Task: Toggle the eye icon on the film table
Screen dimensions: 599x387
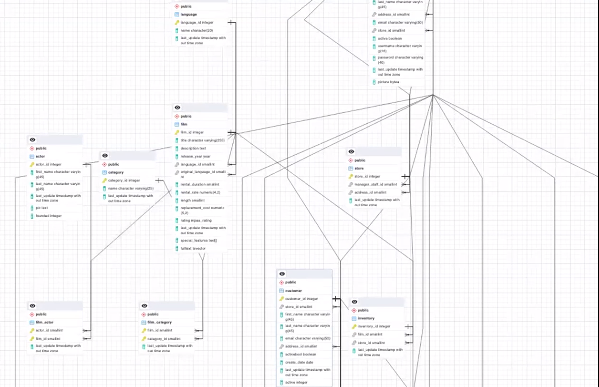Action: pyautogui.click(x=177, y=108)
